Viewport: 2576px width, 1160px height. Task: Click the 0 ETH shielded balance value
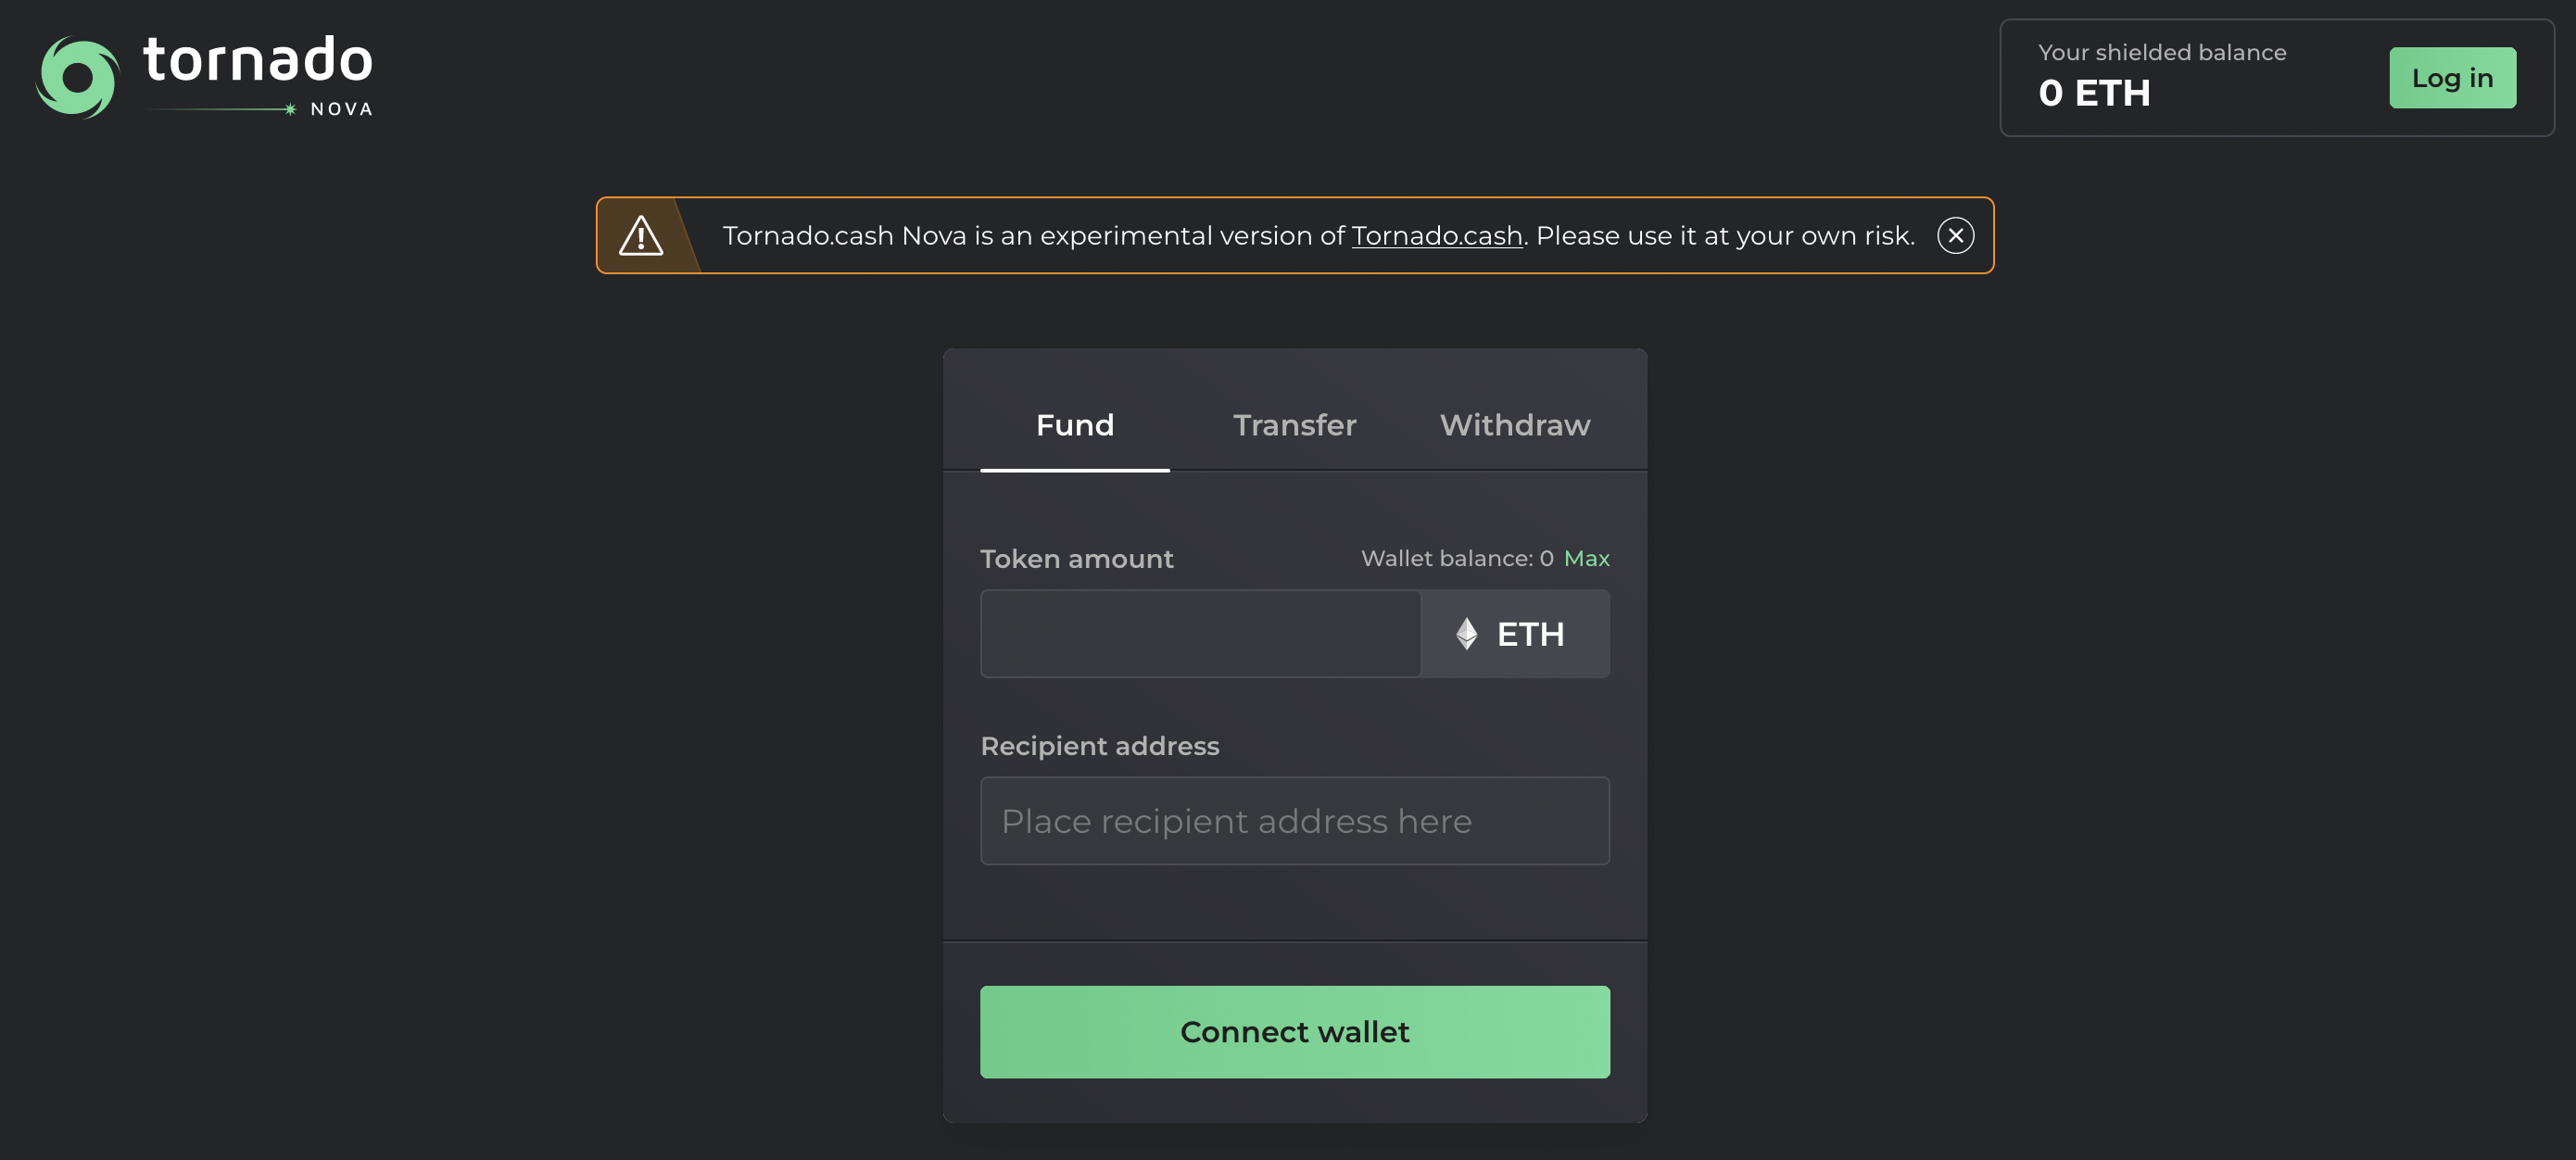point(2094,93)
